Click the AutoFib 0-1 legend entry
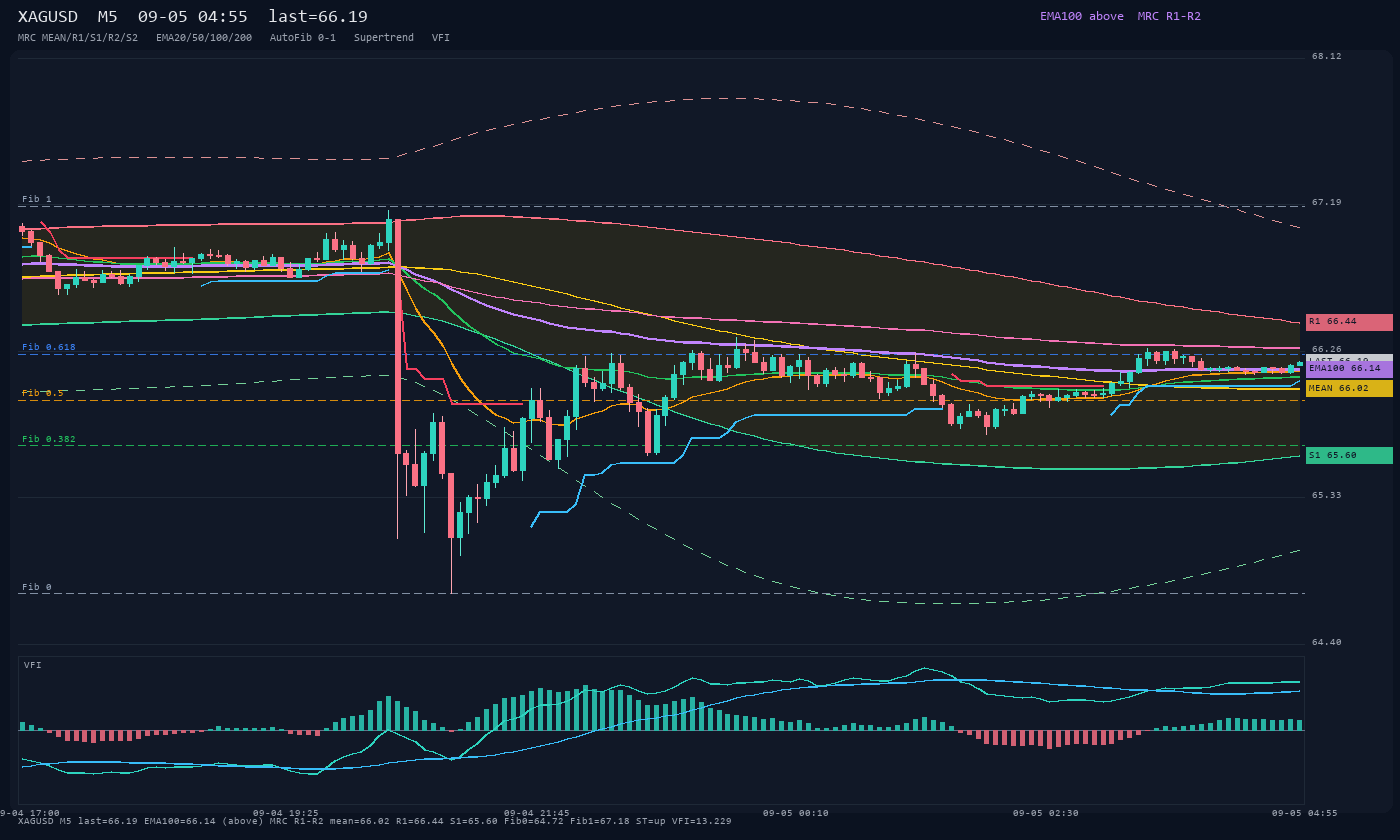1400x840 pixels. (303, 38)
